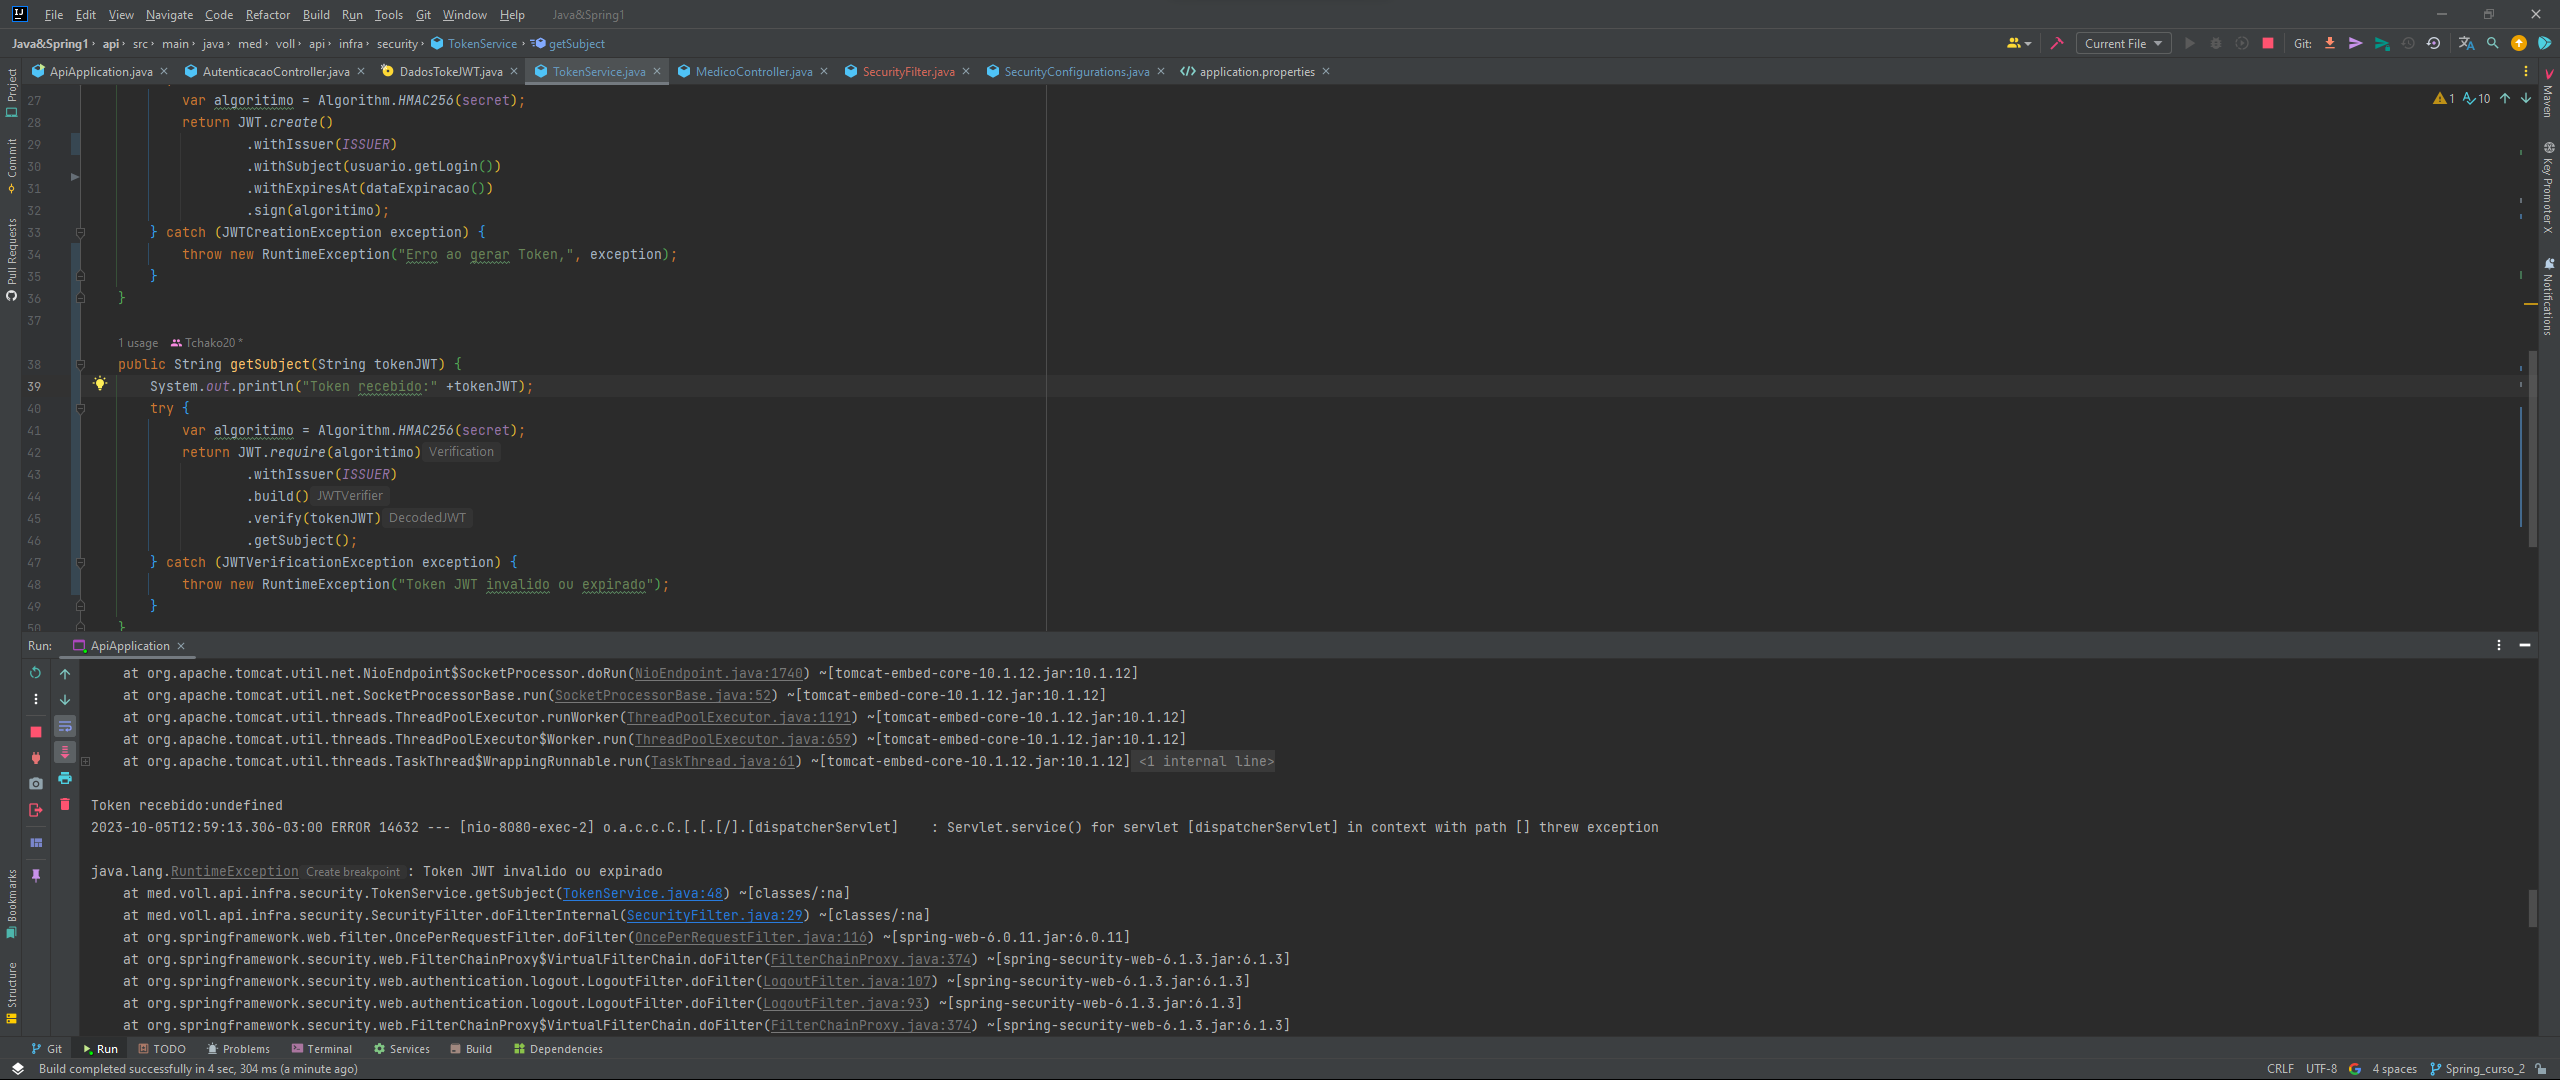Open SecurityFilter.java:29 stack trace link
This screenshot has width=2560, height=1080.
tap(714, 915)
